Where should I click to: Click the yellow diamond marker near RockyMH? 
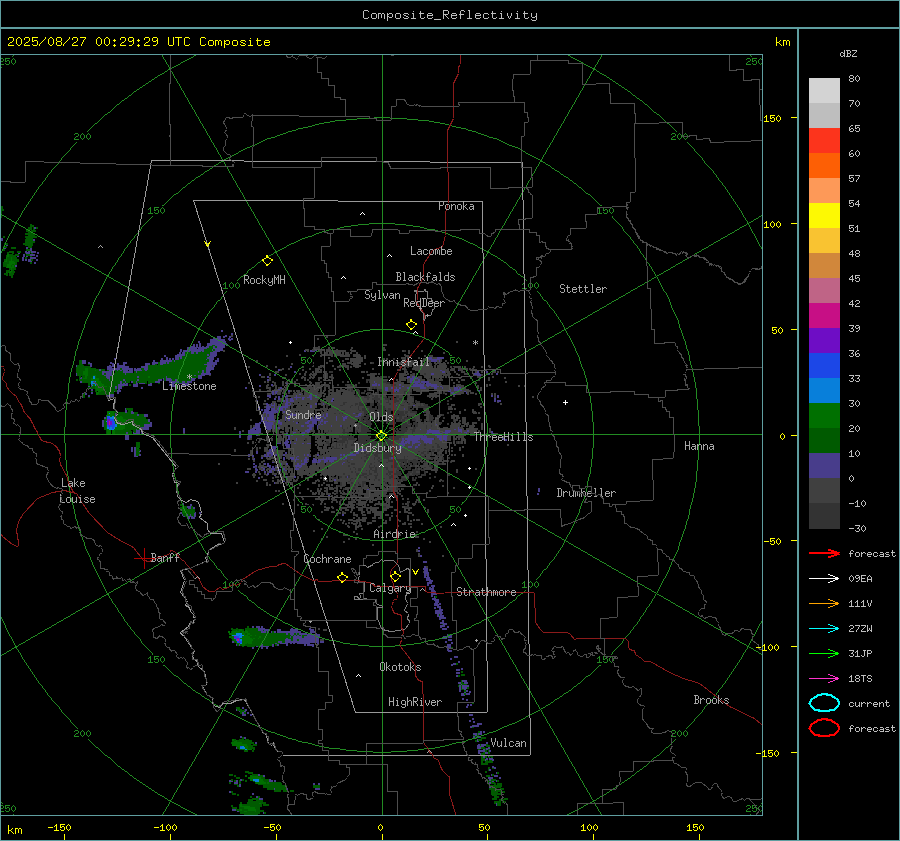[267, 261]
